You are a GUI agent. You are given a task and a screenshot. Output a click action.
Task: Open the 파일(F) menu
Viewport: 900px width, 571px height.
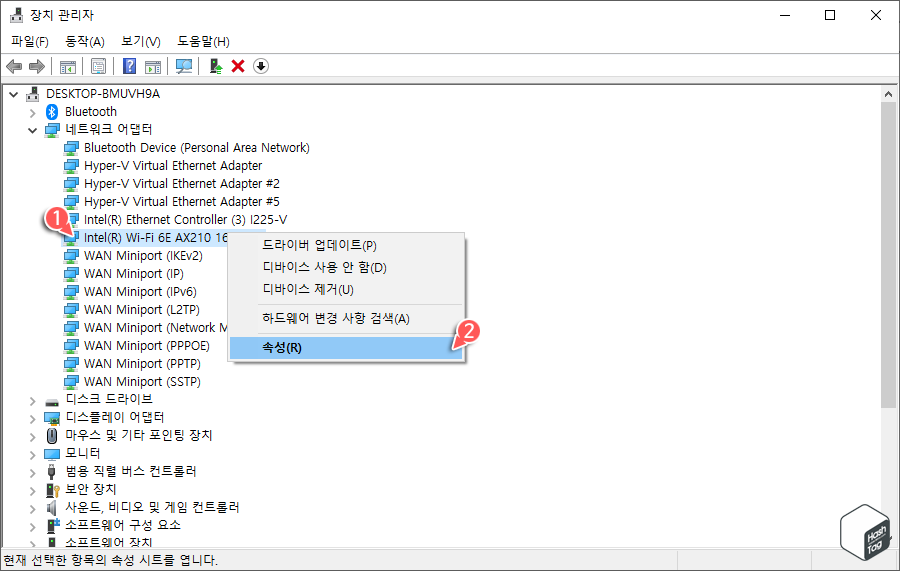coord(30,41)
